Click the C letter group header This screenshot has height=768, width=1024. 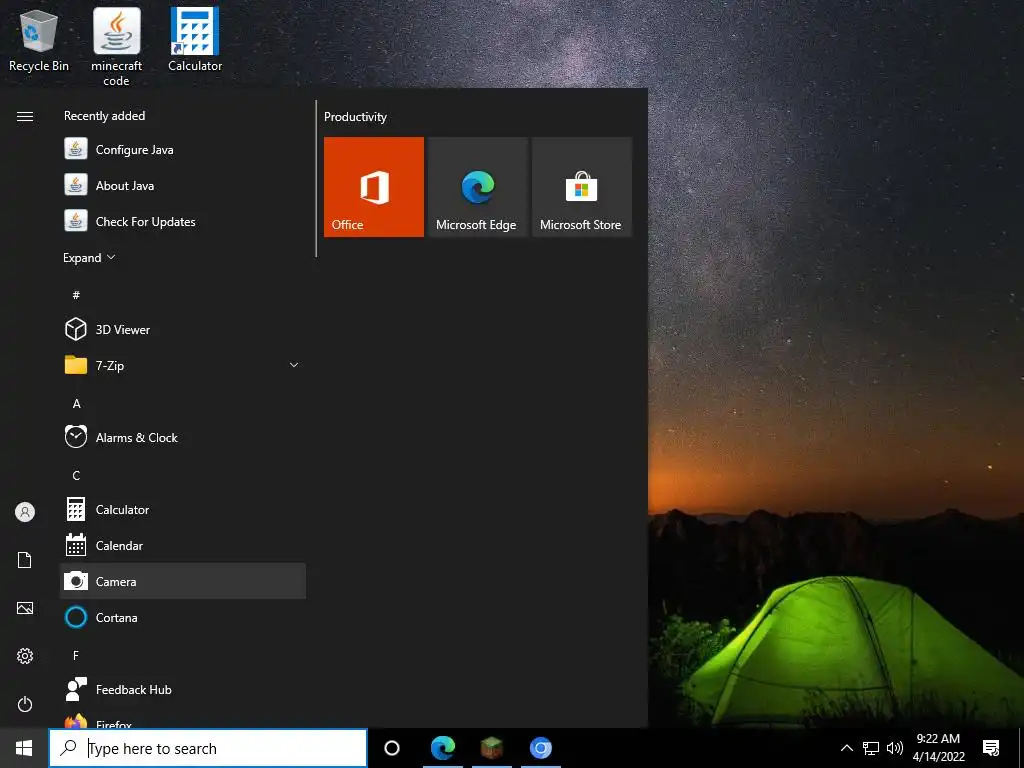pyautogui.click(x=76, y=475)
